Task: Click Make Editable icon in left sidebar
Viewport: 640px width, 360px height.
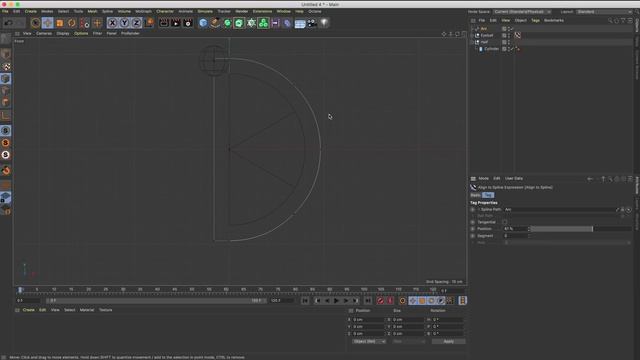Action: point(6,39)
